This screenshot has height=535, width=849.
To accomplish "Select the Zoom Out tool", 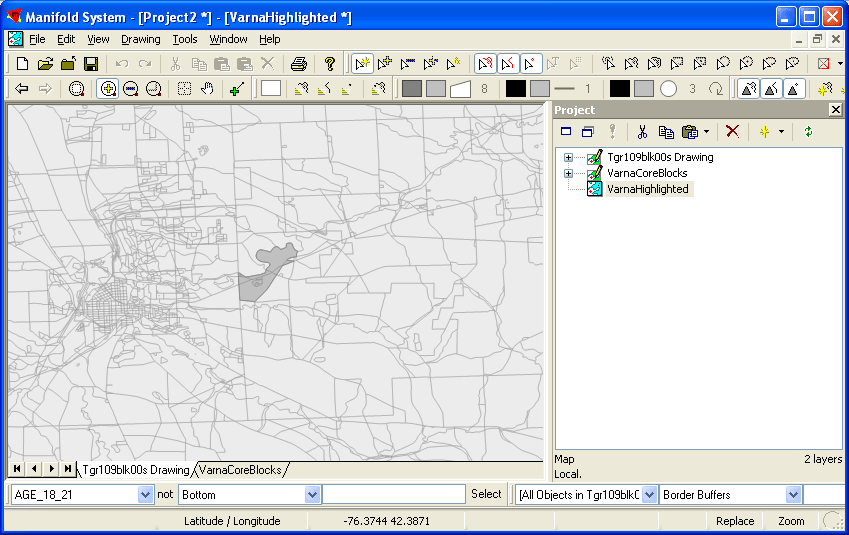I will click(130, 89).
